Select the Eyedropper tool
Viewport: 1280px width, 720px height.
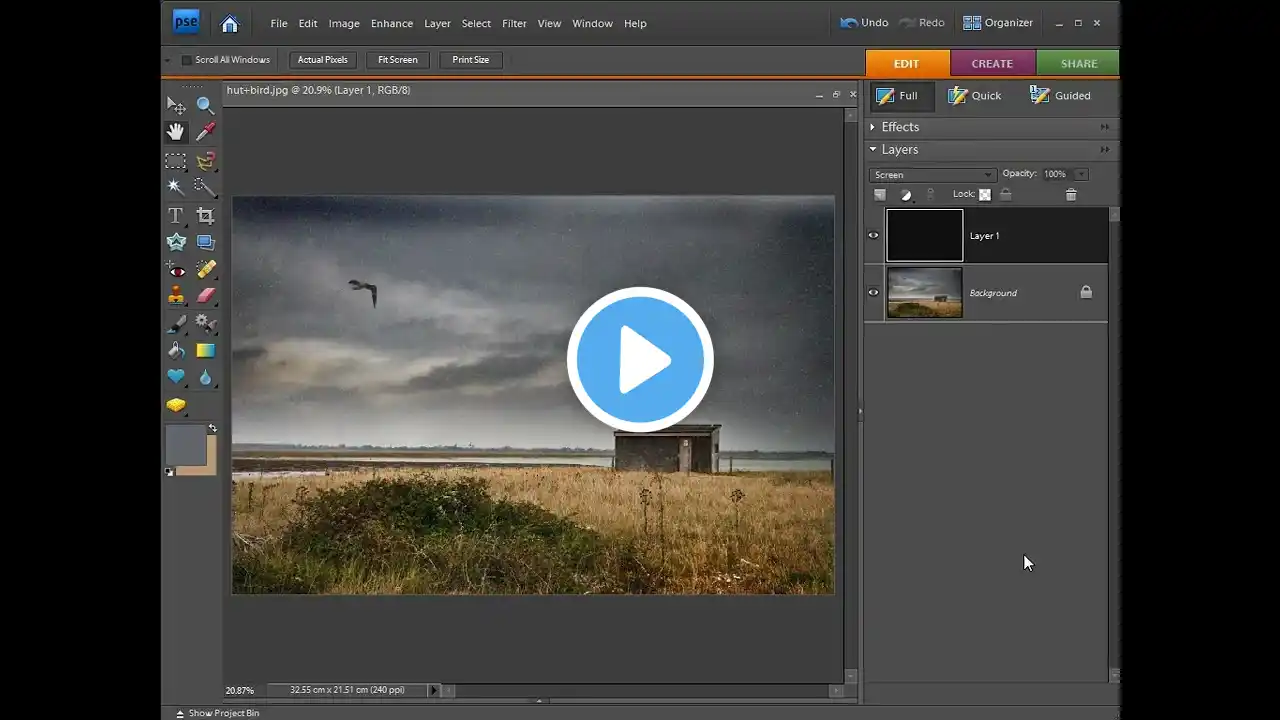pyautogui.click(x=205, y=132)
